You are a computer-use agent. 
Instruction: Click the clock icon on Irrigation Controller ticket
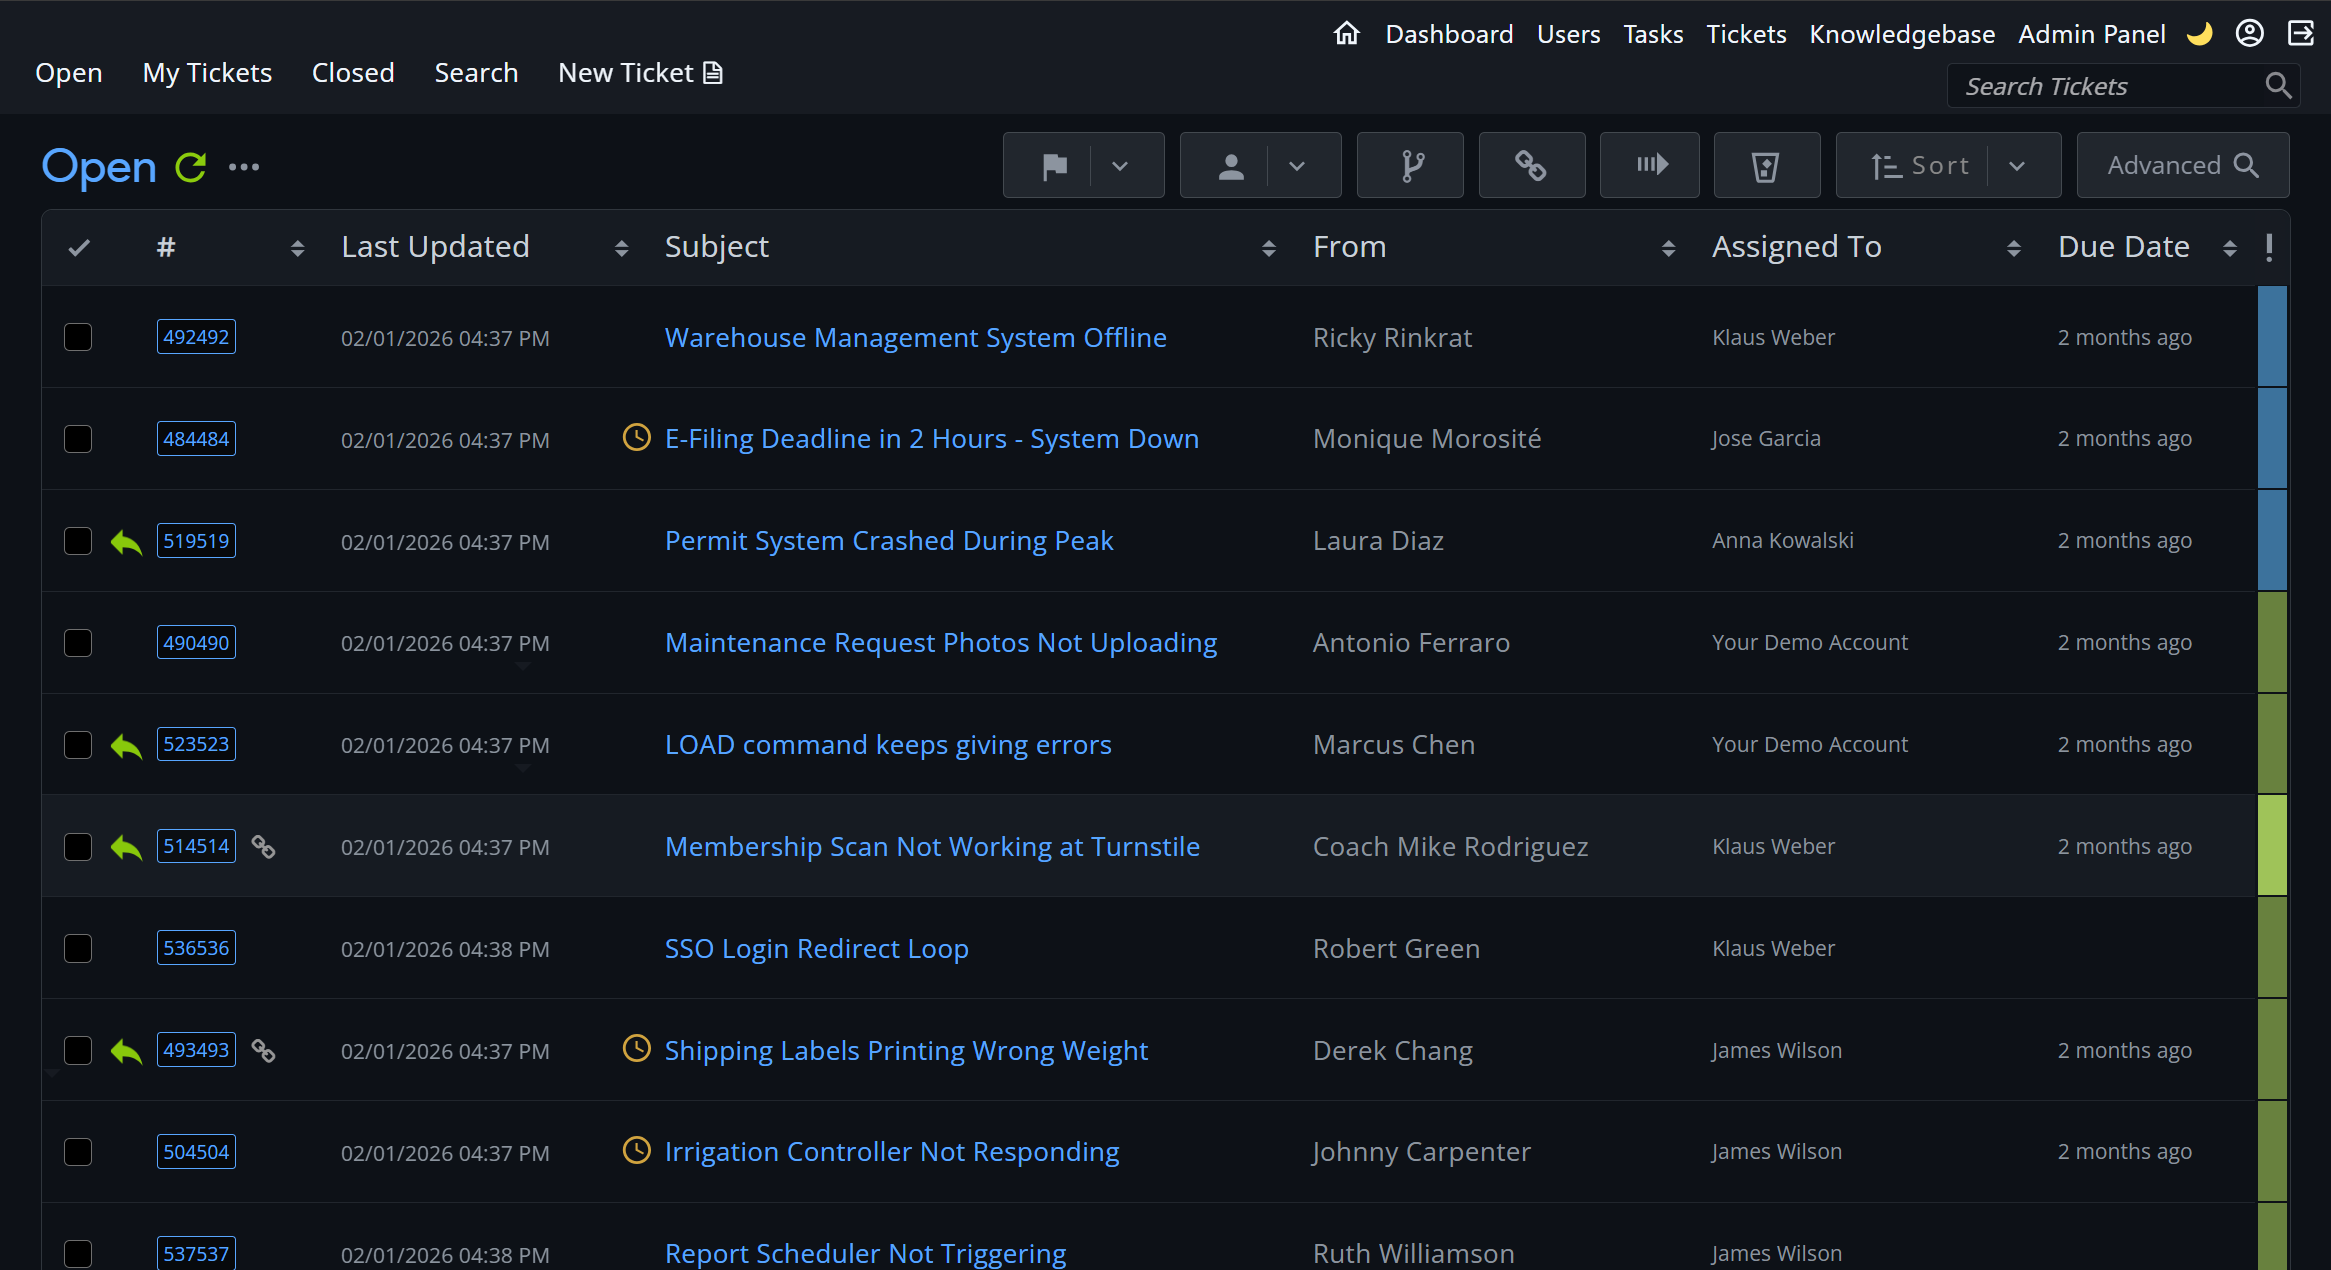coord(636,1151)
